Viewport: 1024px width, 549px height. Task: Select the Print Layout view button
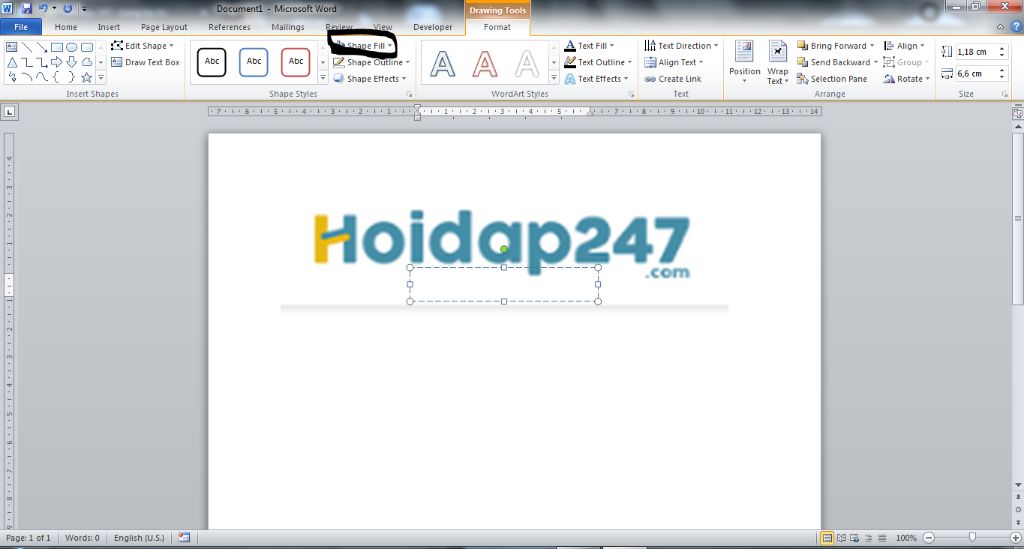(x=827, y=538)
